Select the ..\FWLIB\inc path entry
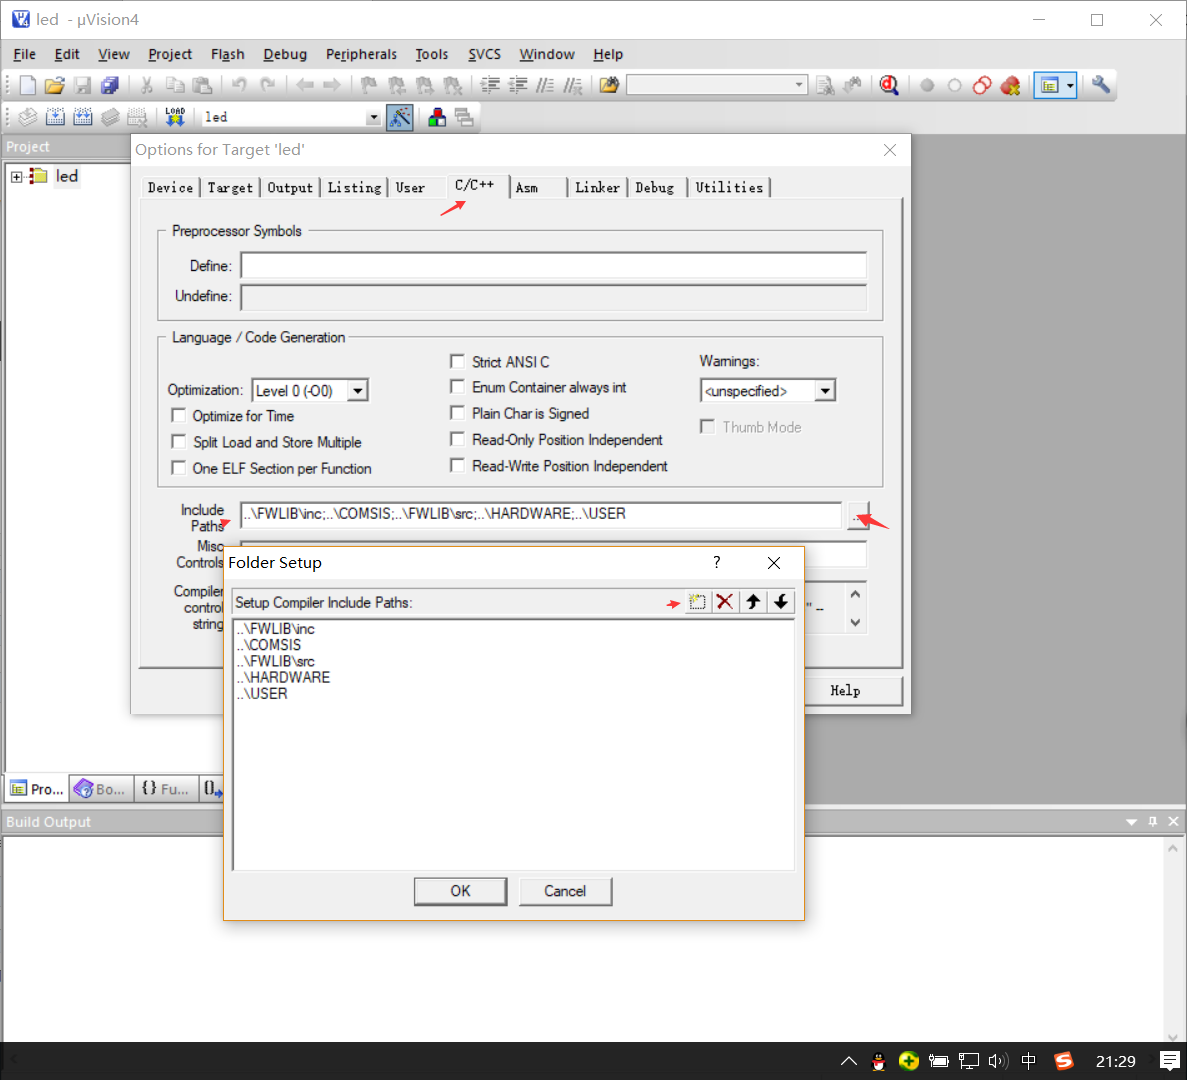This screenshot has height=1080, width=1187. (276, 629)
